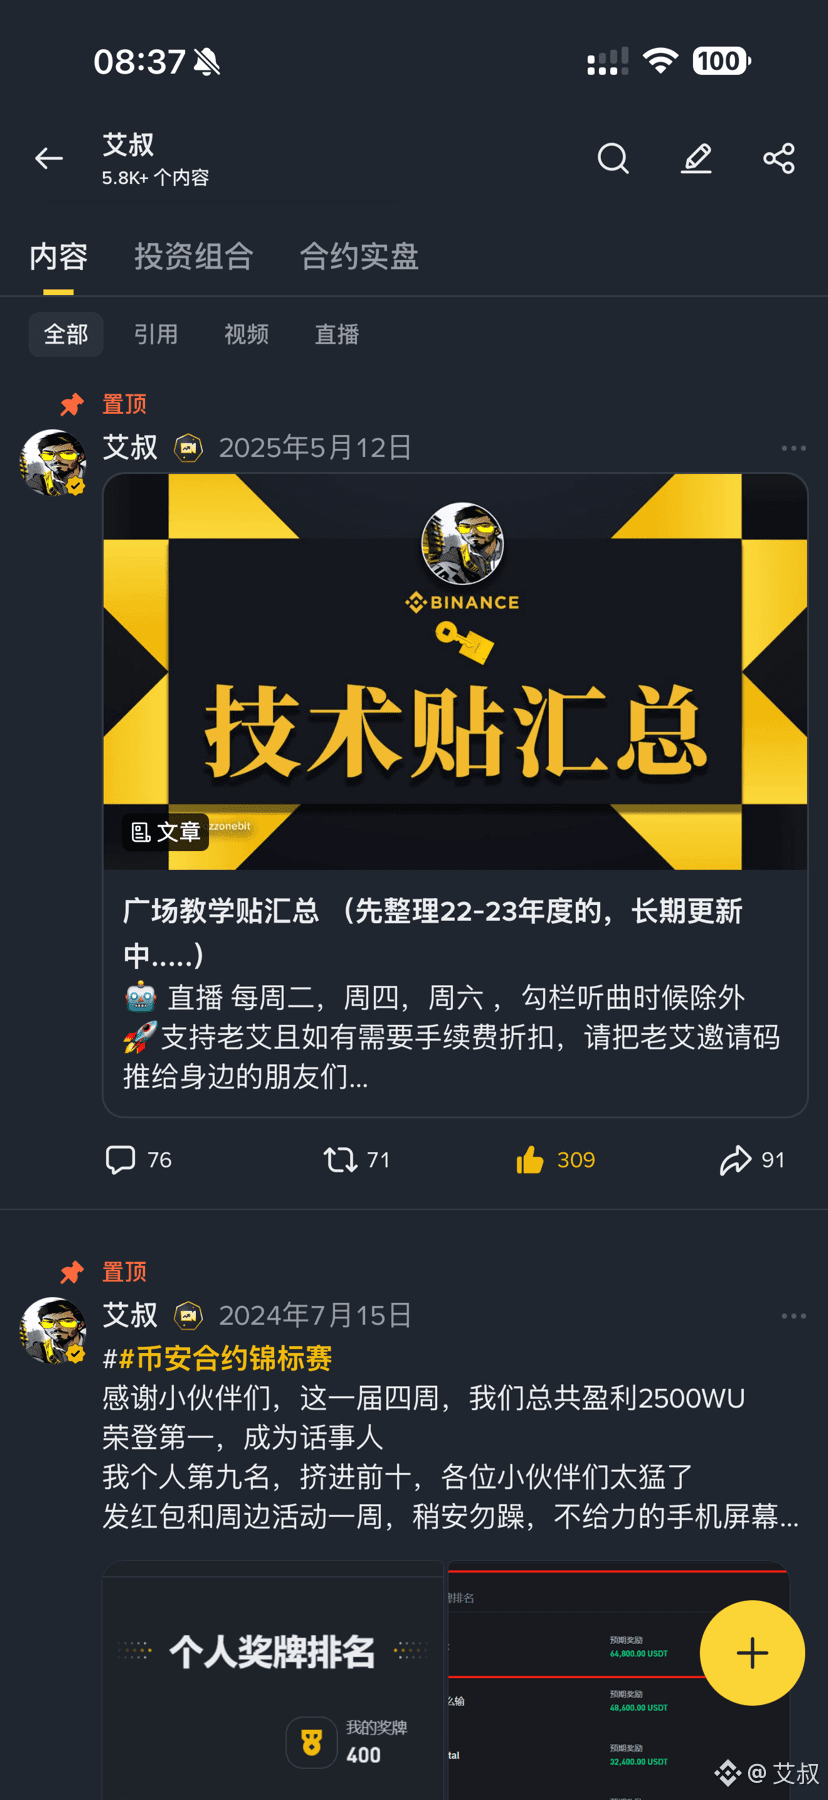Tap the yellow plus create button
Viewport: 828px width, 1800px height.
[752, 1653]
